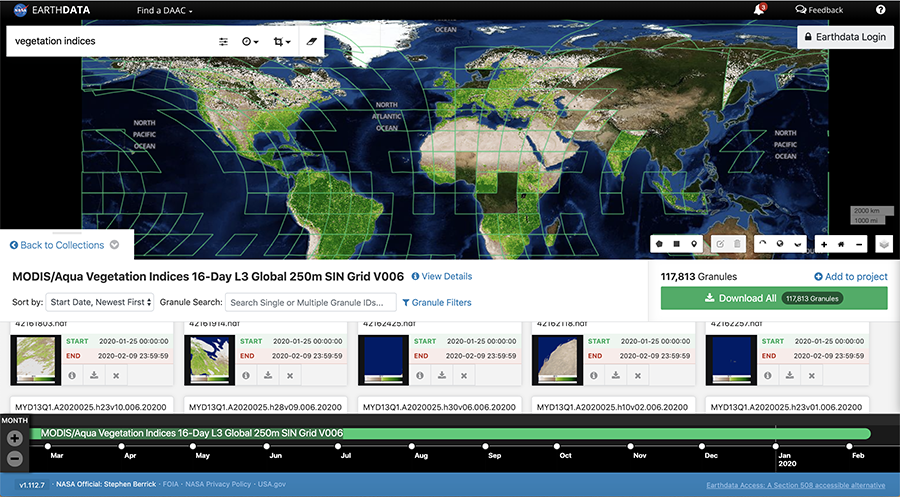
Task: Click the edit shapes map tool
Action: [720, 244]
